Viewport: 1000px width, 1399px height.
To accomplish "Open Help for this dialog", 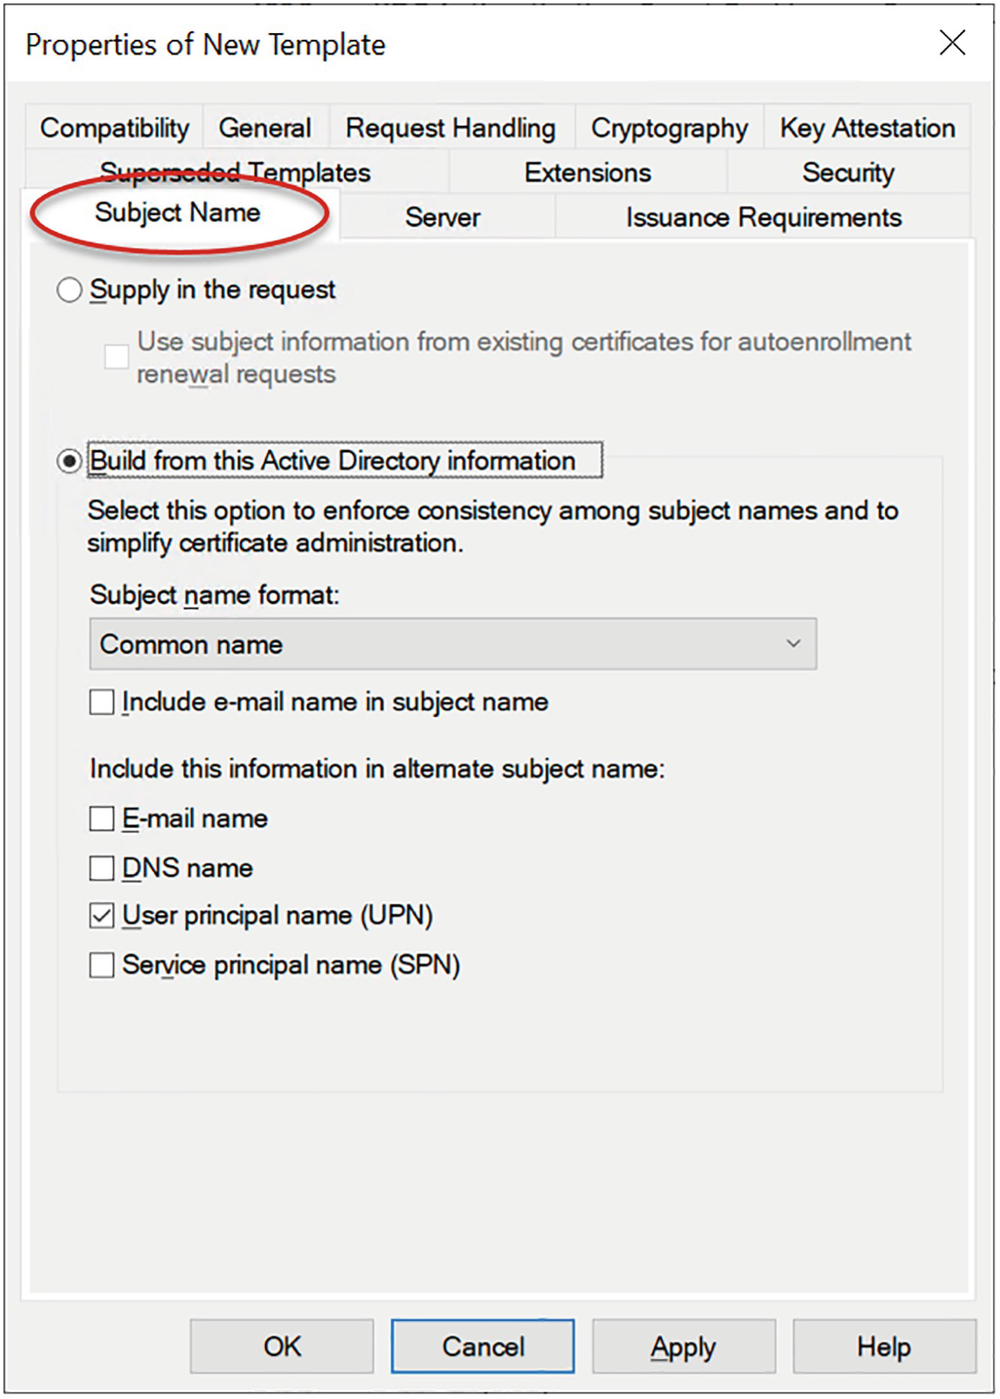I will coord(884,1346).
